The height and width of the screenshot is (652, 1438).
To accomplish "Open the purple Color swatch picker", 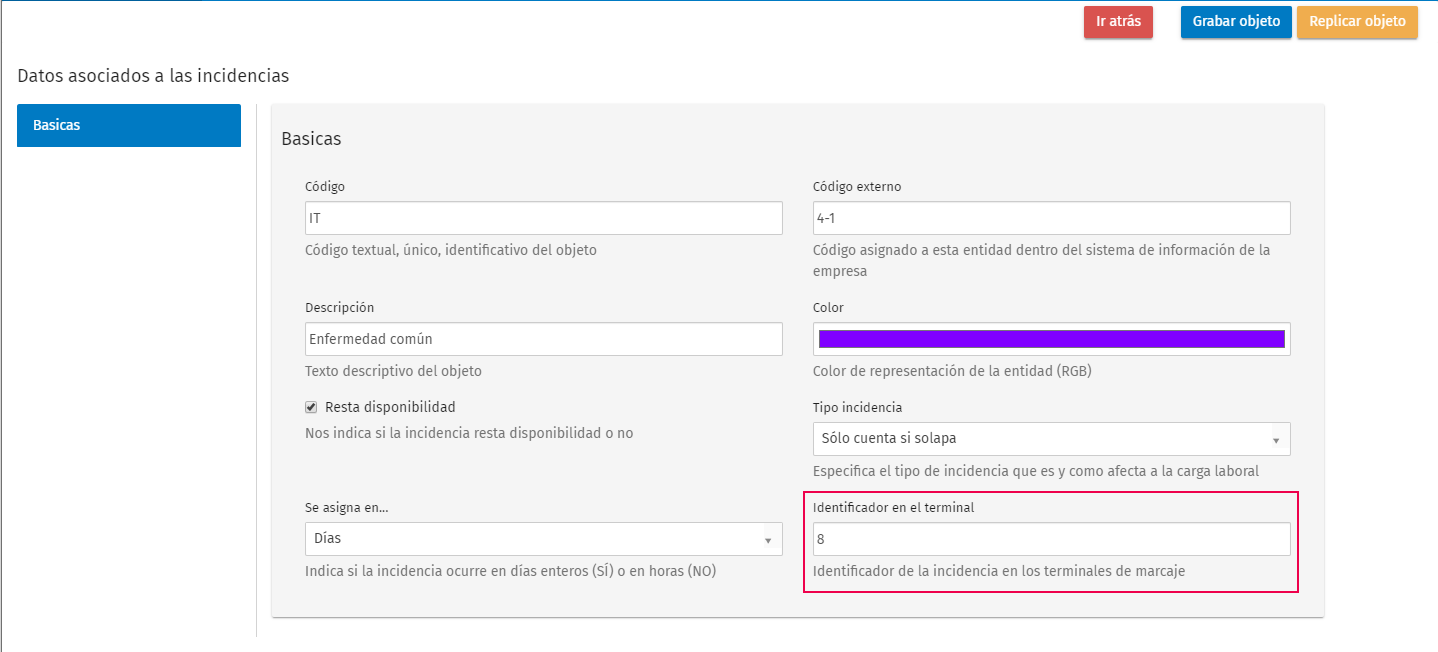I will [1052, 339].
